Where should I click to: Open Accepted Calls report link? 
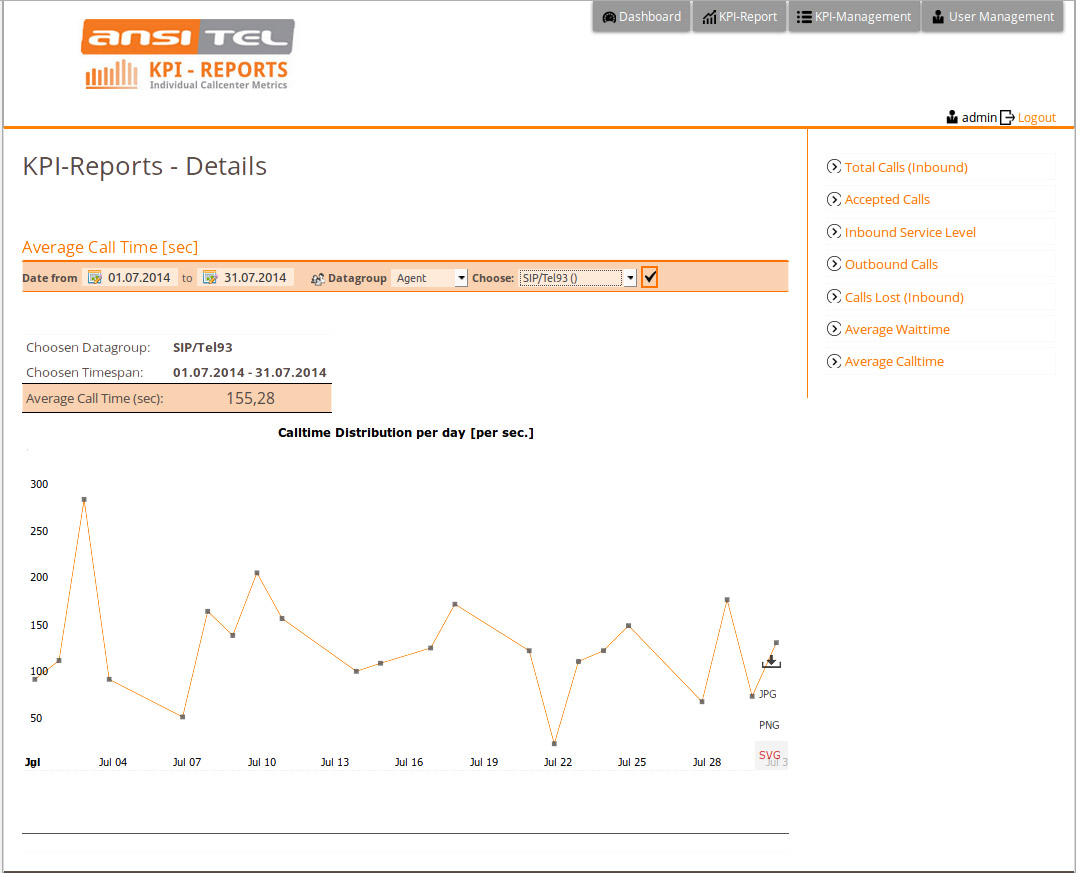point(887,200)
